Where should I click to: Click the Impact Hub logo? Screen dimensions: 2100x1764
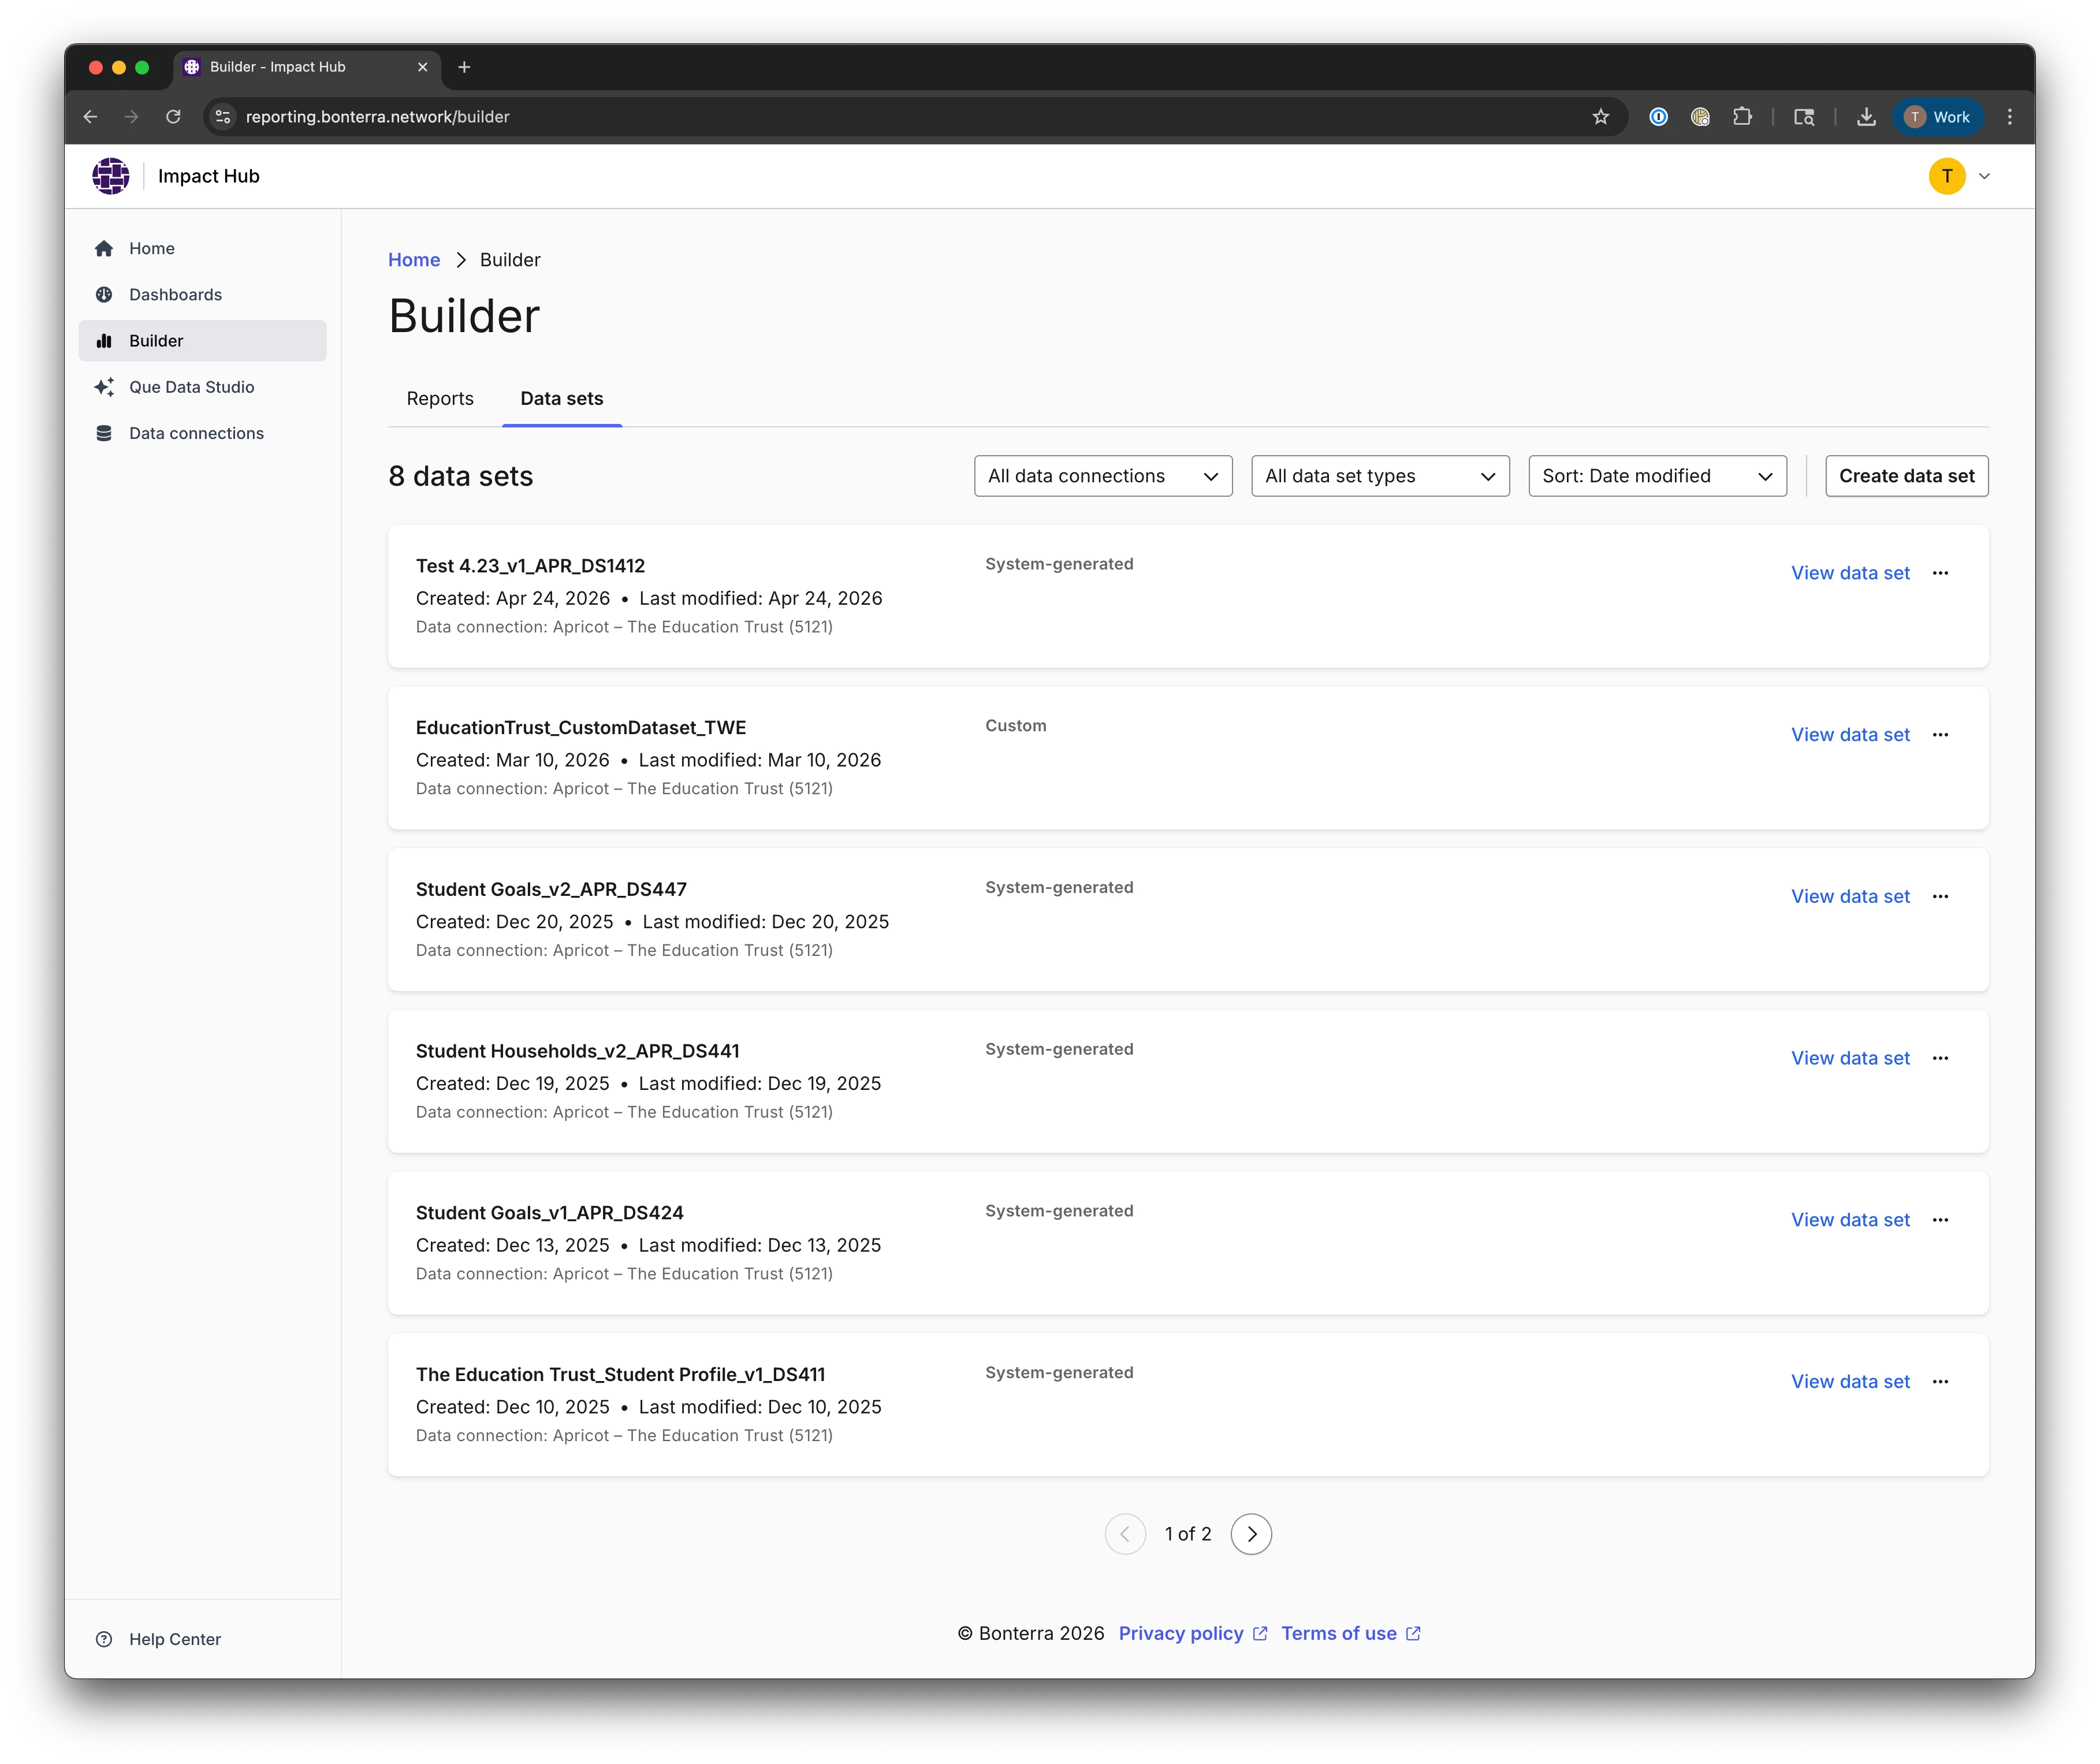[x=111, y=176]
